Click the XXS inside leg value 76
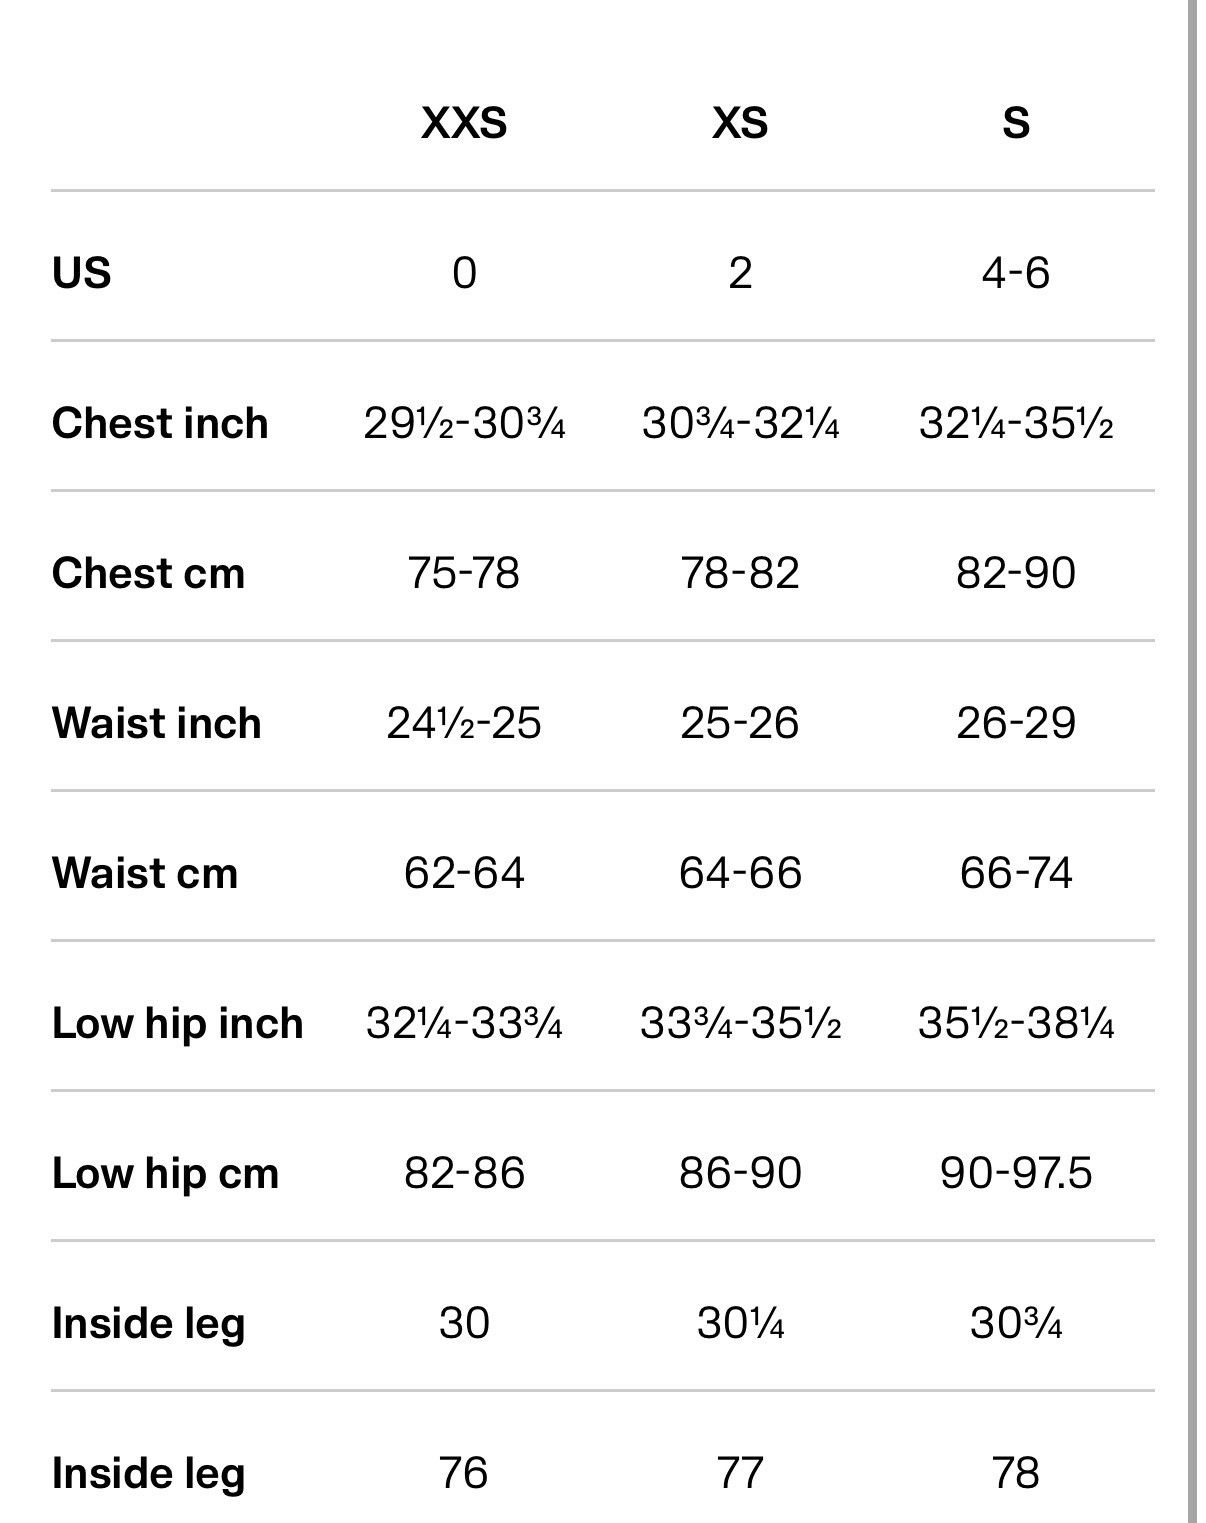The image size is (1206, 1523). (464, 1473)
